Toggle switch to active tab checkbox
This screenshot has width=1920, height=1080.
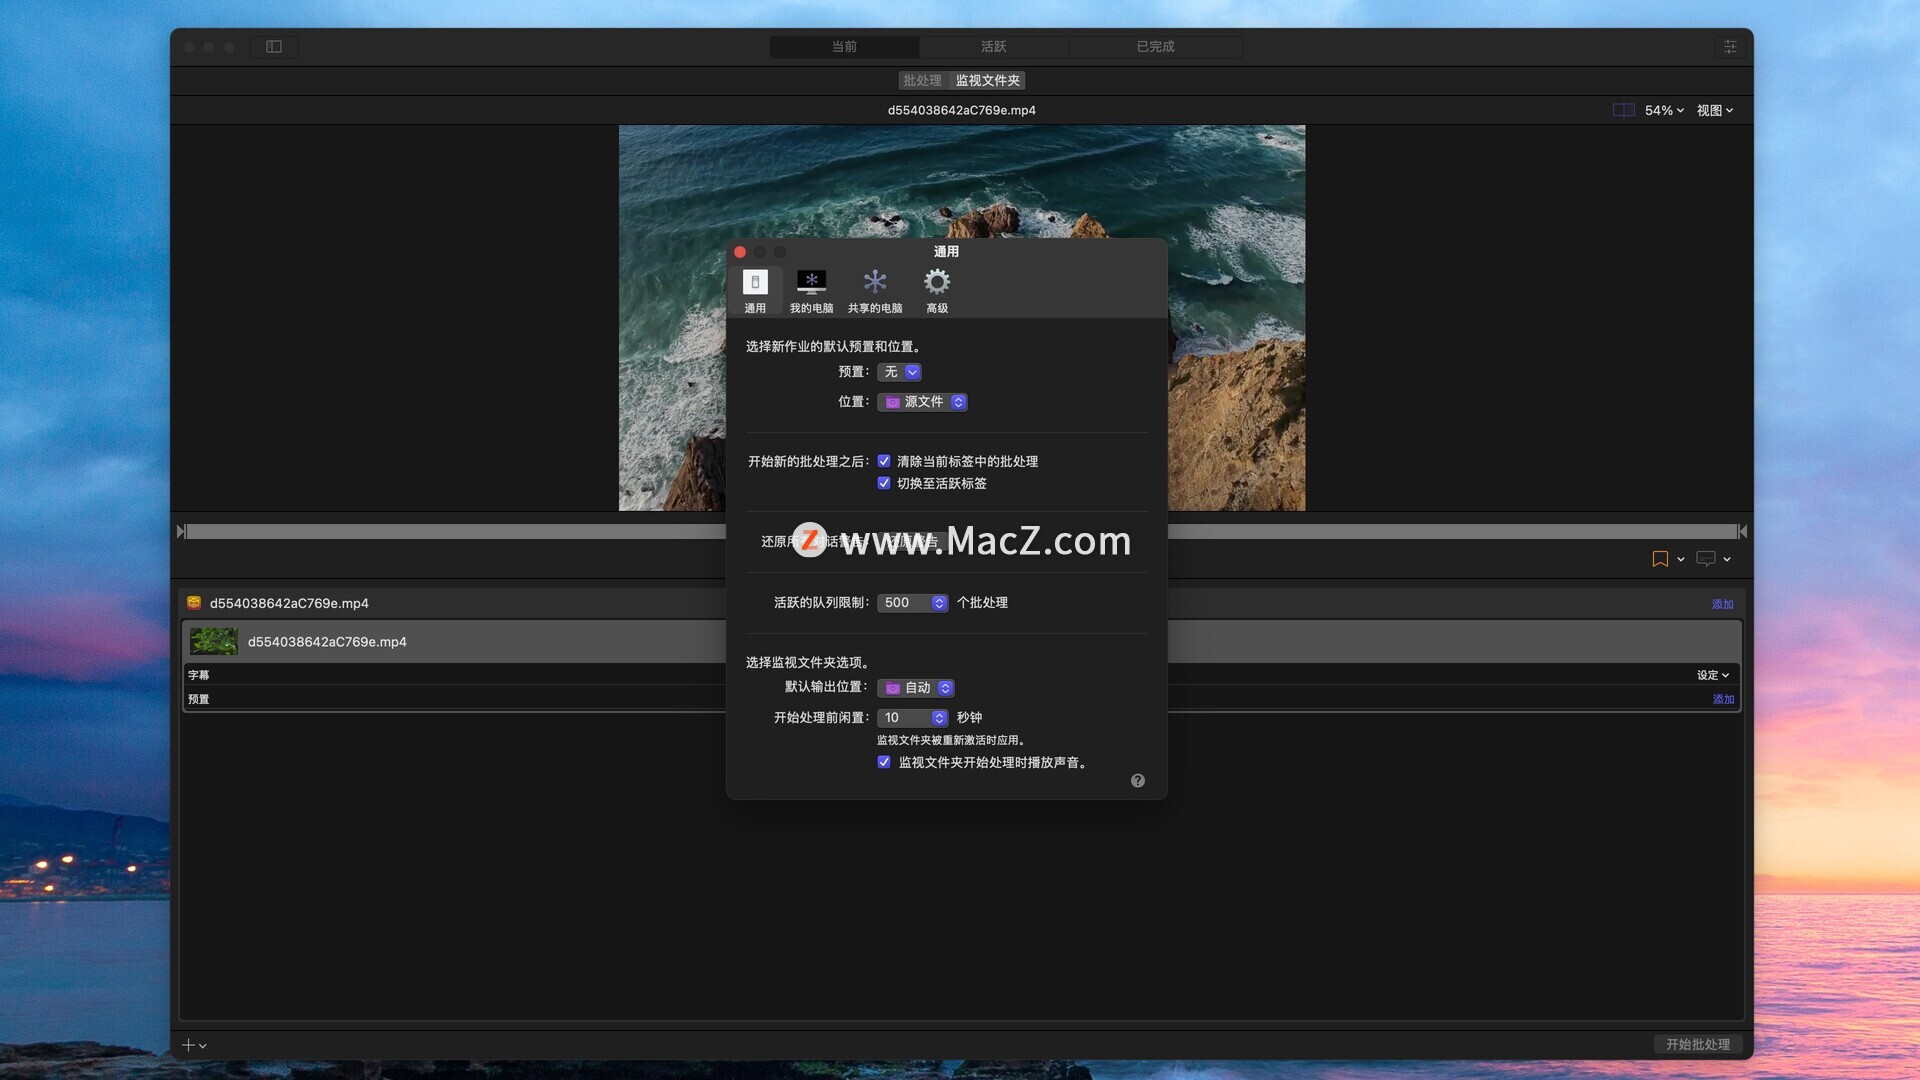(x=884, y=483)
